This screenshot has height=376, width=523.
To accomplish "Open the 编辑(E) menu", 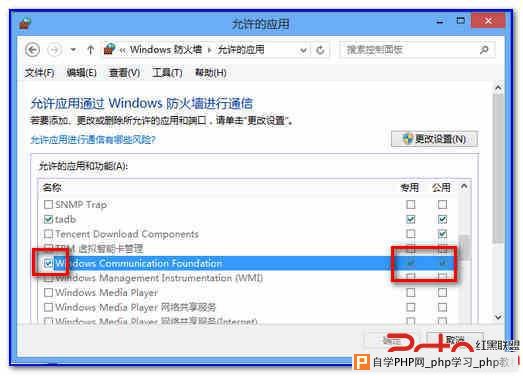I will (81, 72).
